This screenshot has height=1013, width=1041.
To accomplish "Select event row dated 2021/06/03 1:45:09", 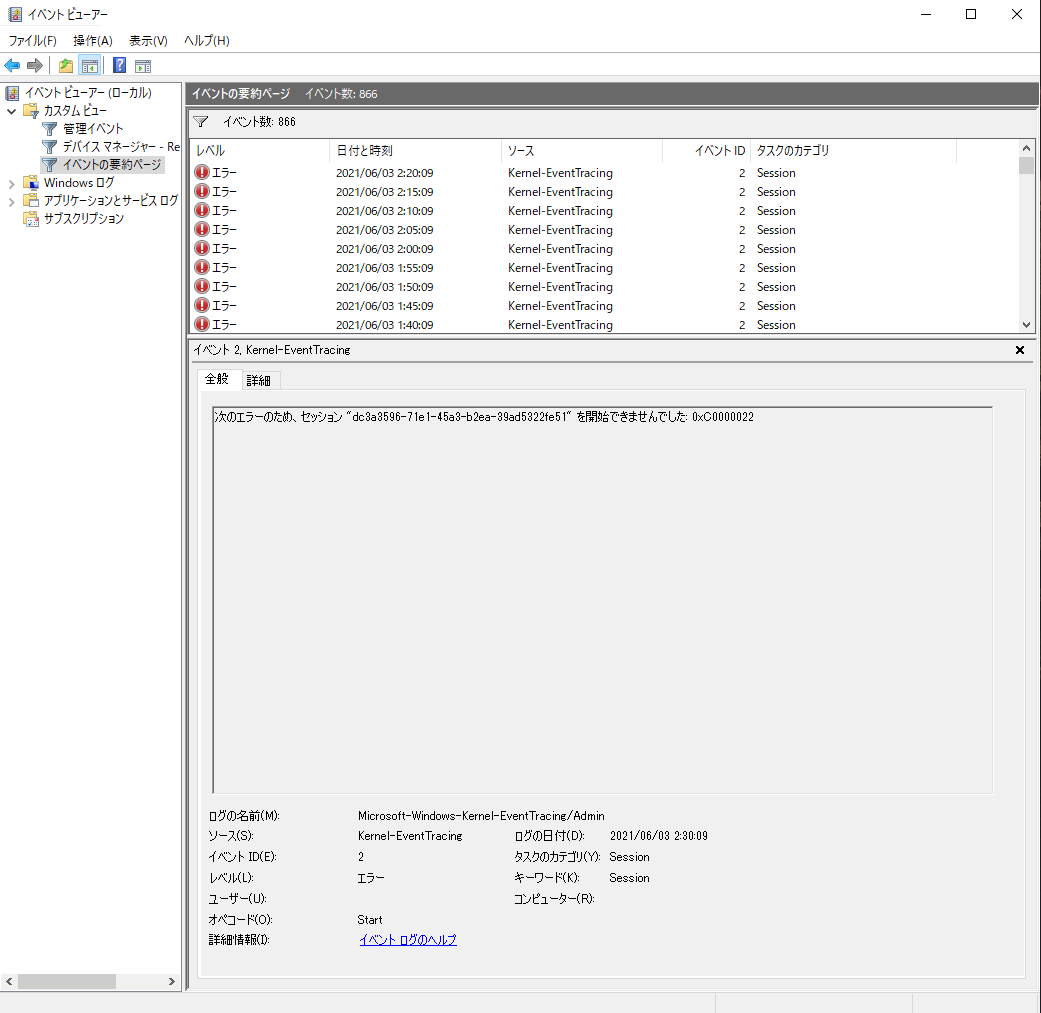I will (x=604, y=305).
